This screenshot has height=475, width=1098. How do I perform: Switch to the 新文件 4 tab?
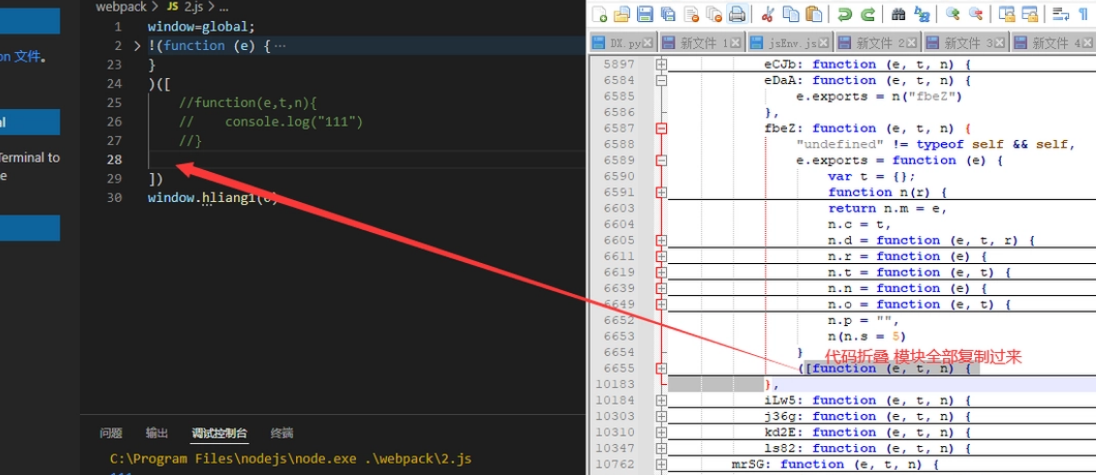coord(1054,43)
